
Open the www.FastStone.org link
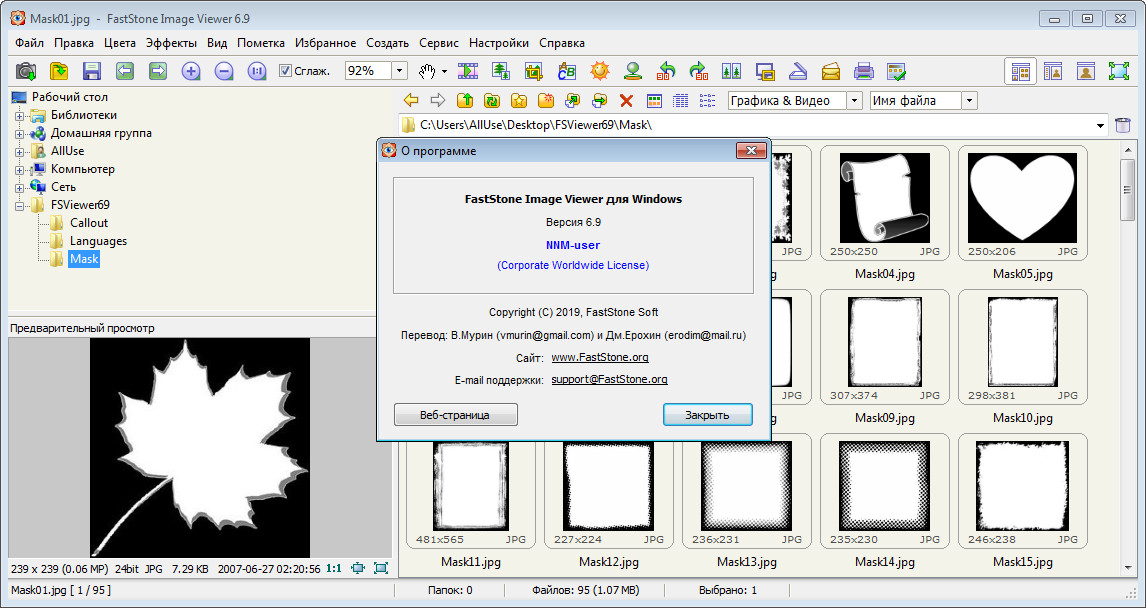[600, 357]
